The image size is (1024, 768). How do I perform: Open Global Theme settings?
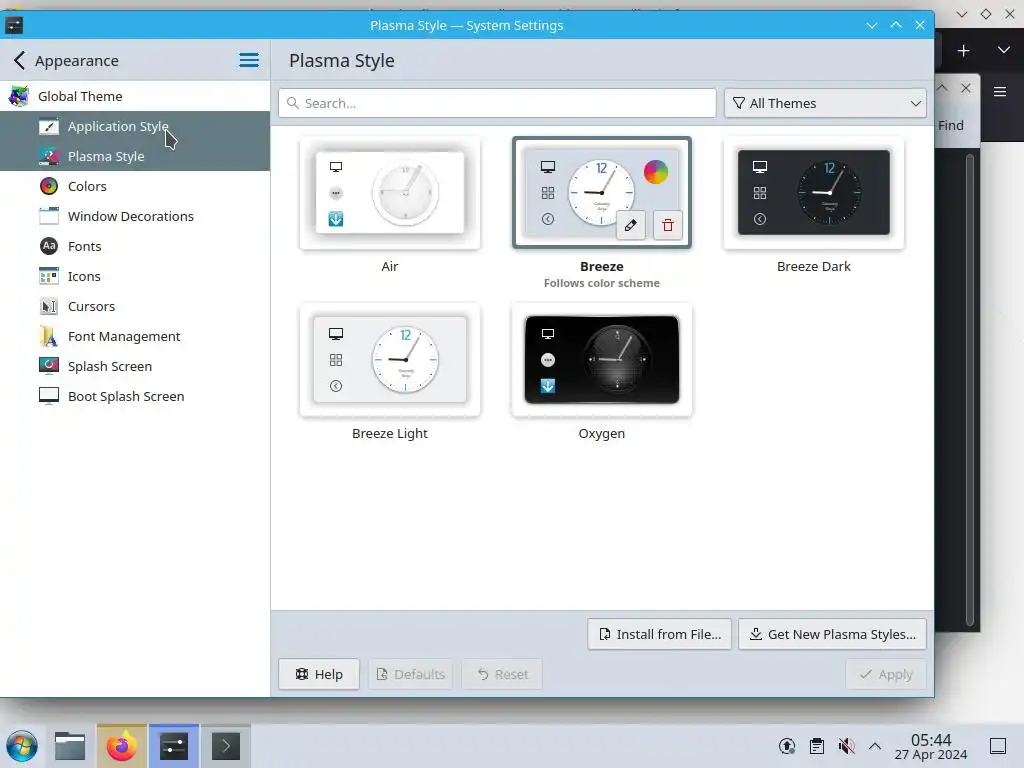click(135, 96)
